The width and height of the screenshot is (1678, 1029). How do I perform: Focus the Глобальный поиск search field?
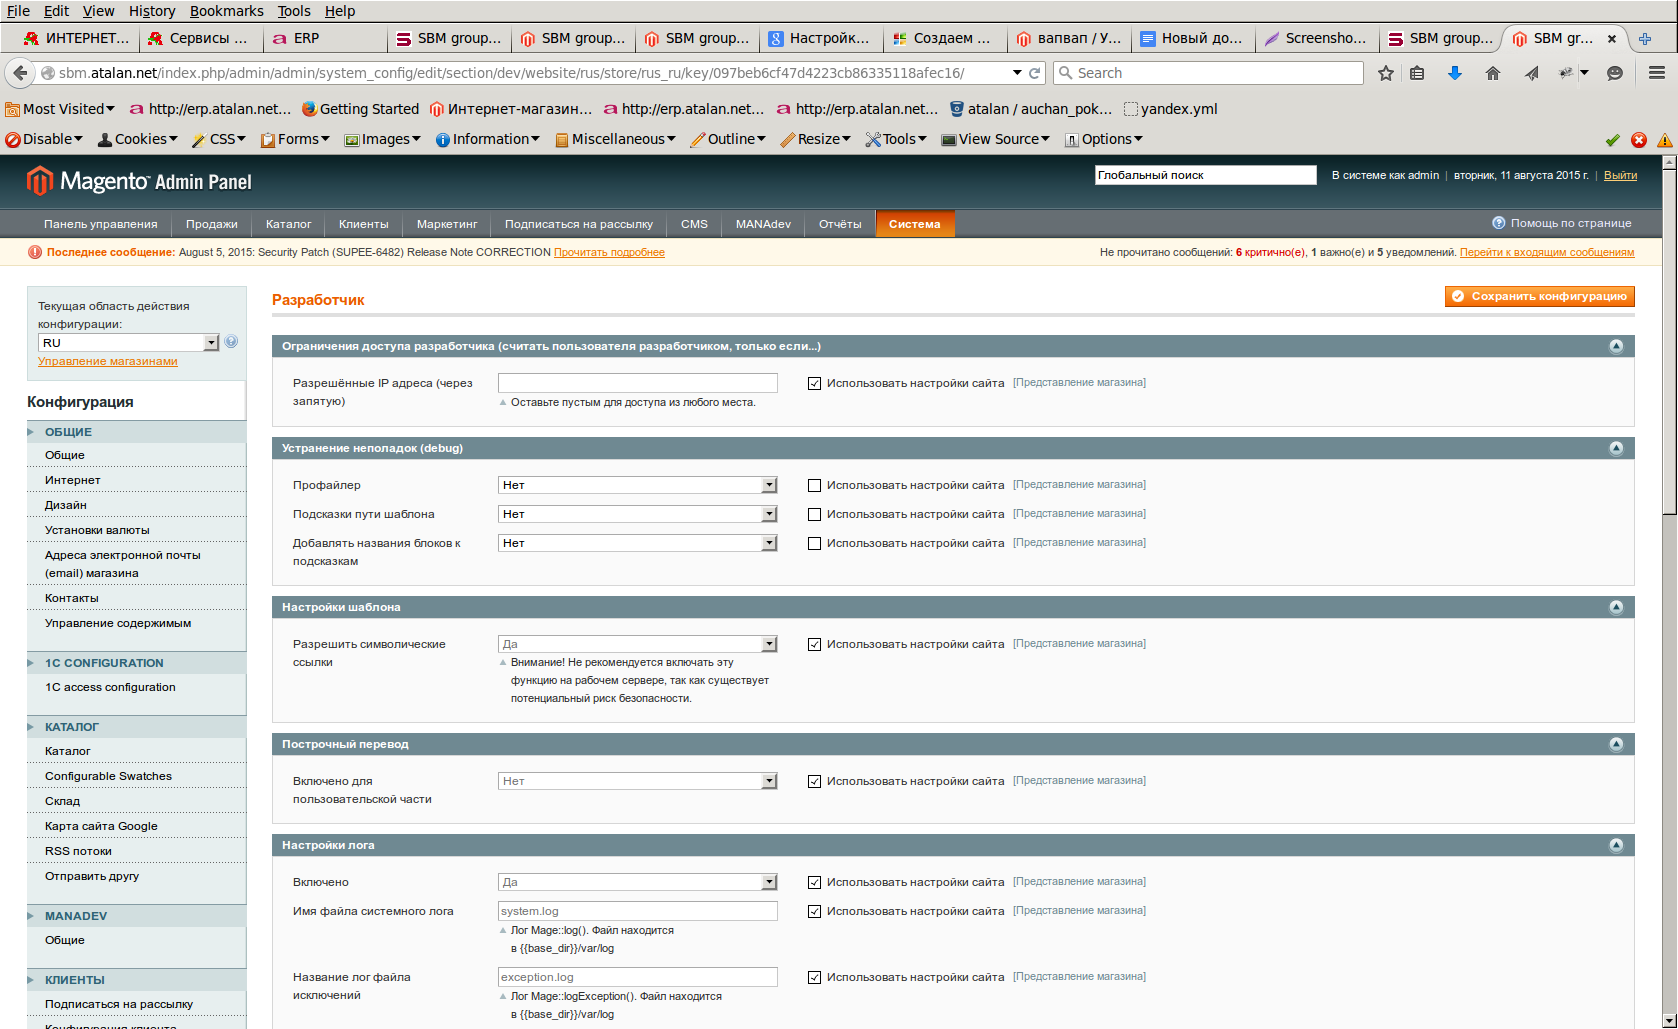1205,175
